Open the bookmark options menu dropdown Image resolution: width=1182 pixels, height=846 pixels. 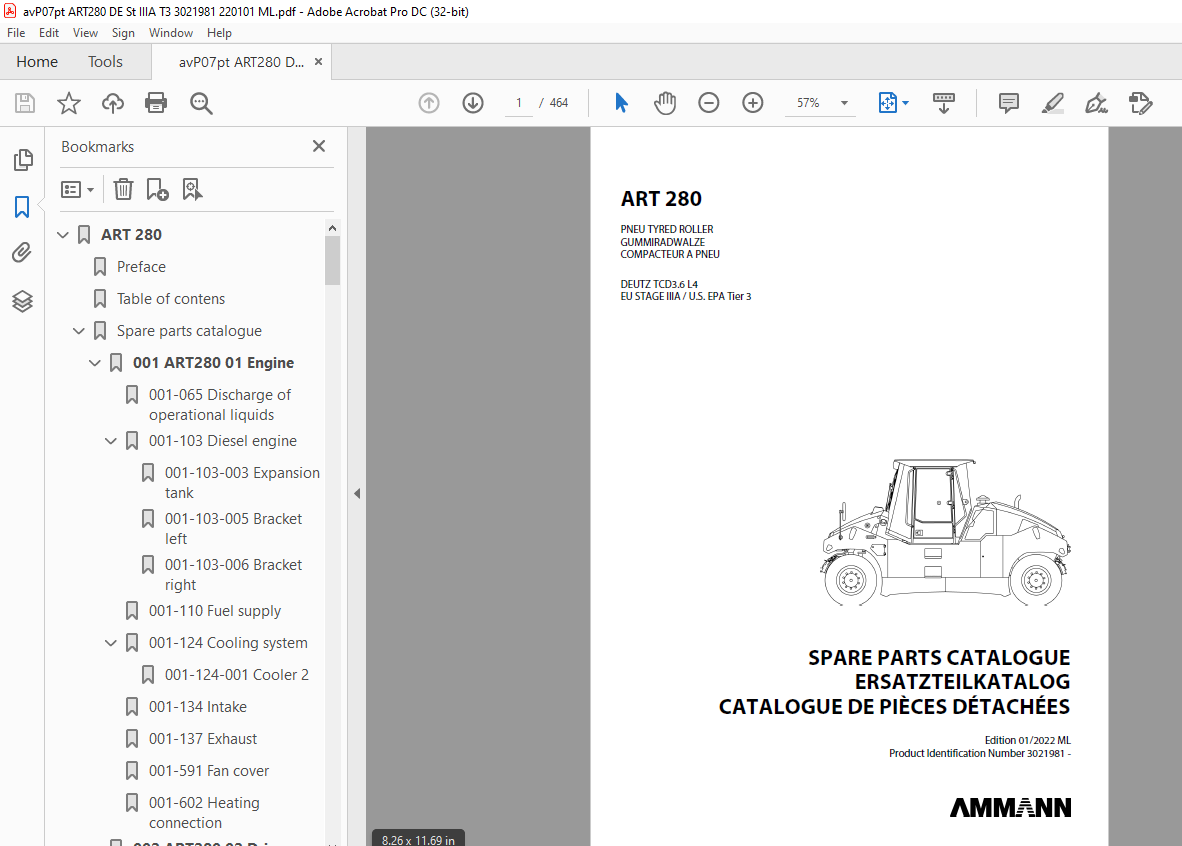pos(77,189)
